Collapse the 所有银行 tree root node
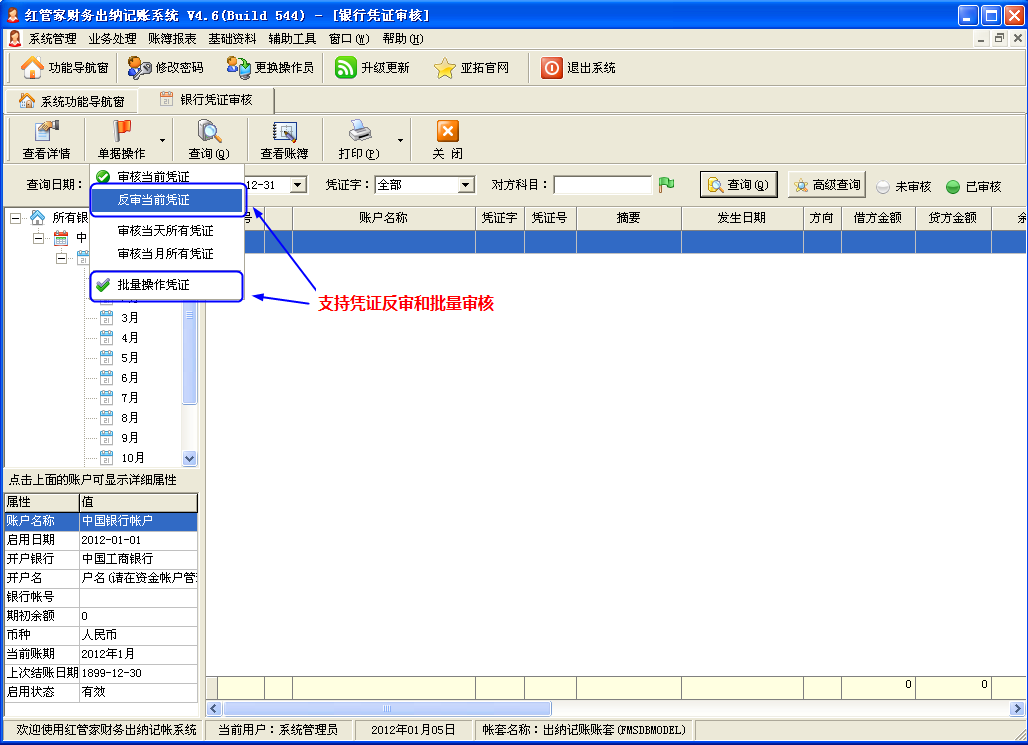The height and width of the screenshot is (745, 1028). pyautogui.click(x=15, y=217)
